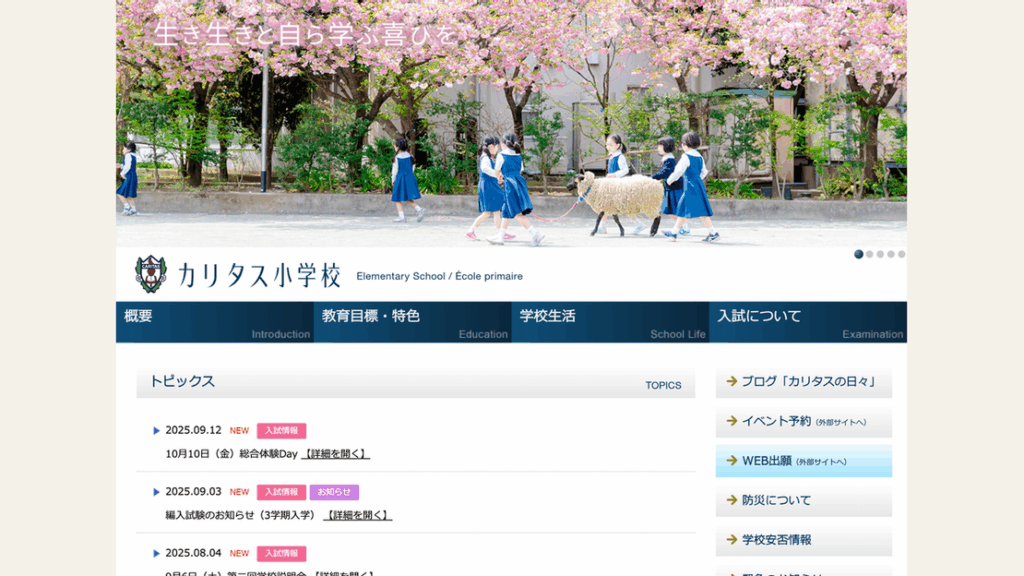
Task: Click 入試情報 tag on 2025.09.12 entry
Action: point(281,431)
